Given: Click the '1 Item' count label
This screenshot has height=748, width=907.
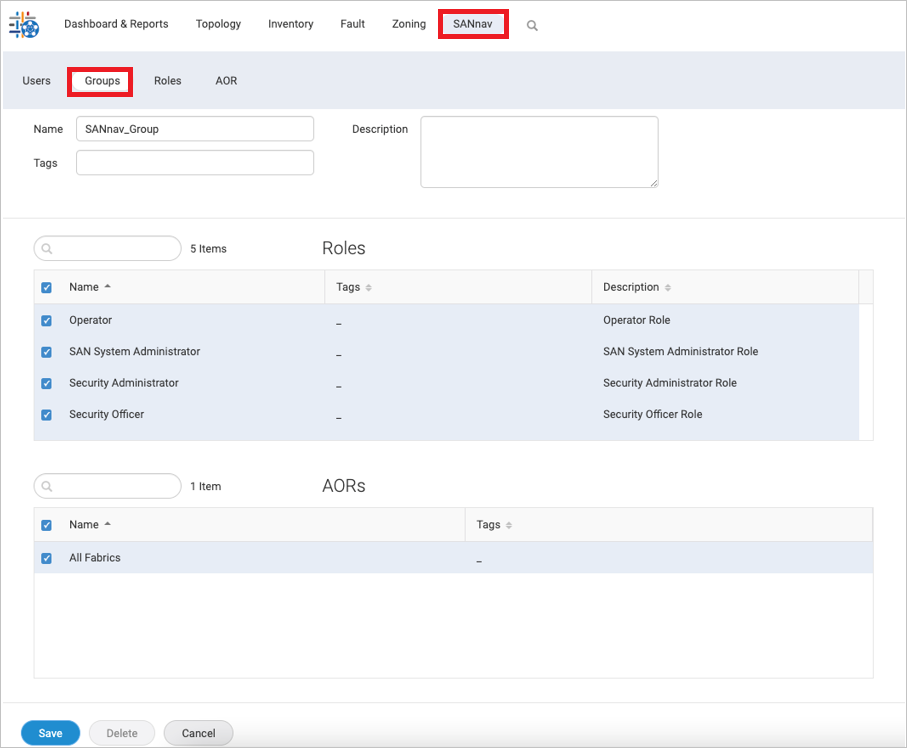Looking at the screenshot, I should point(205,487).
